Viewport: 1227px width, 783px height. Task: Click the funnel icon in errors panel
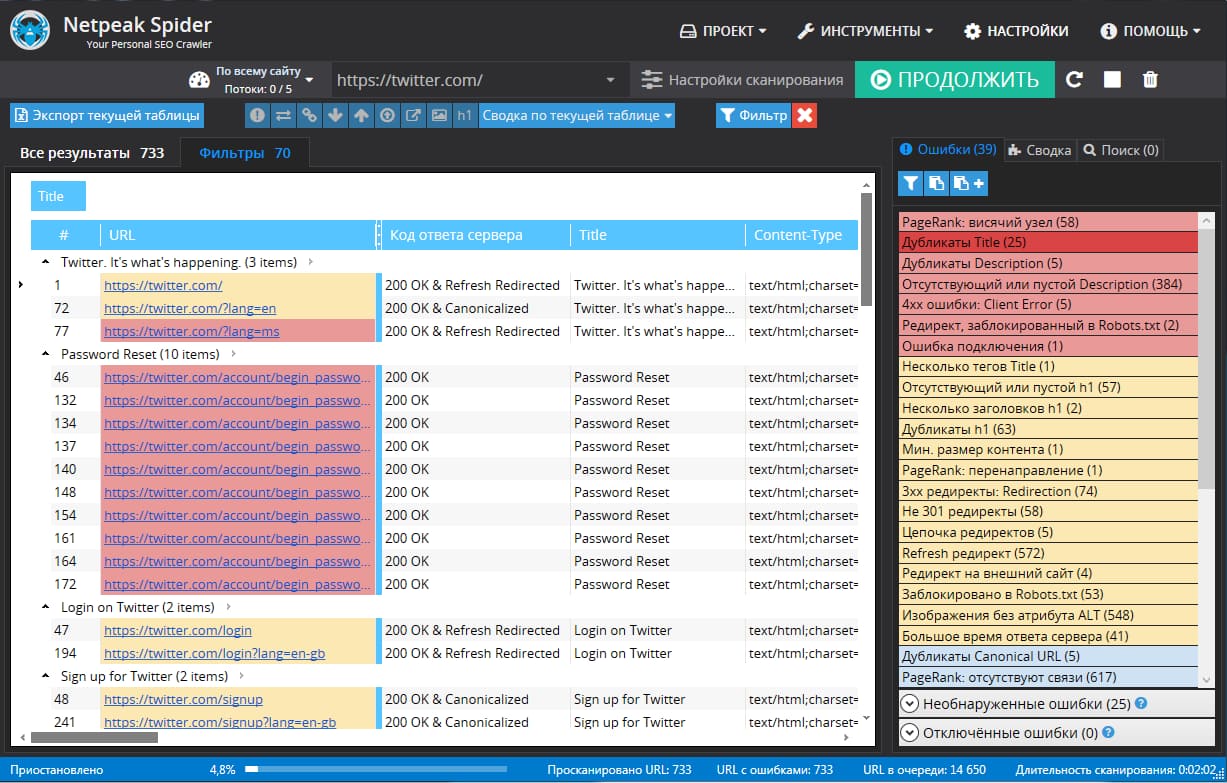tap(910, 183)
